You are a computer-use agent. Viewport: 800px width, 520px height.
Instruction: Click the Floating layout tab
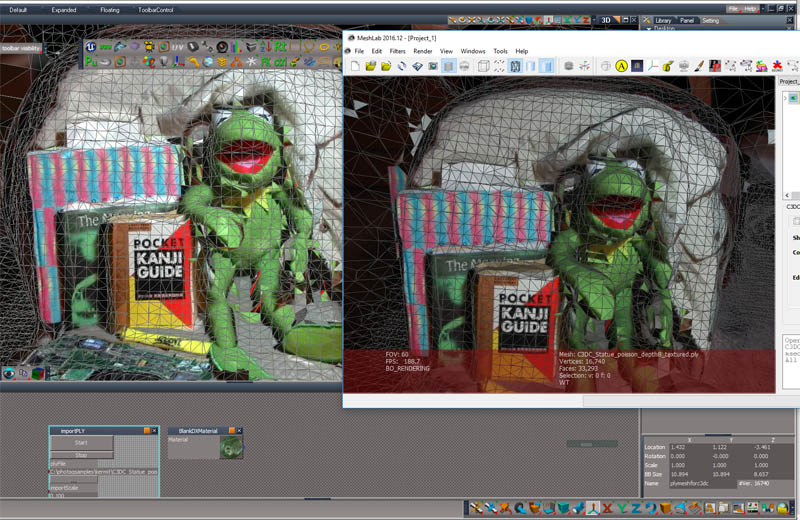pyautogui.click(x=110, y=10)
